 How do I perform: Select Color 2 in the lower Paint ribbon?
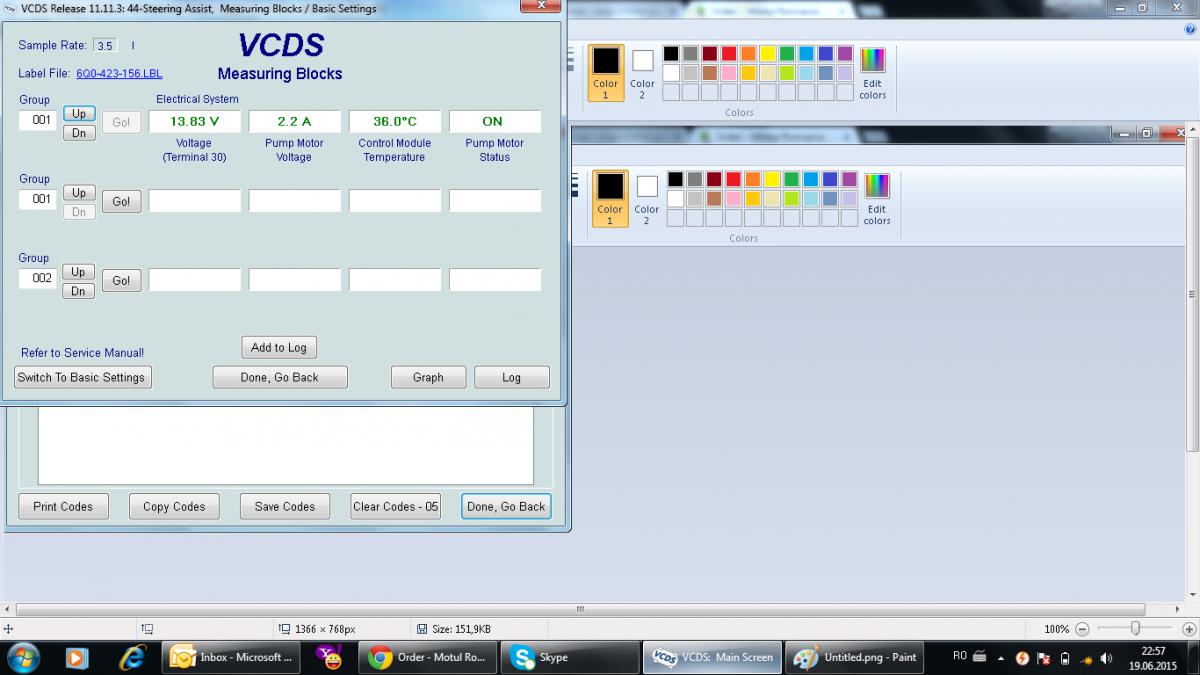point(646,200)
